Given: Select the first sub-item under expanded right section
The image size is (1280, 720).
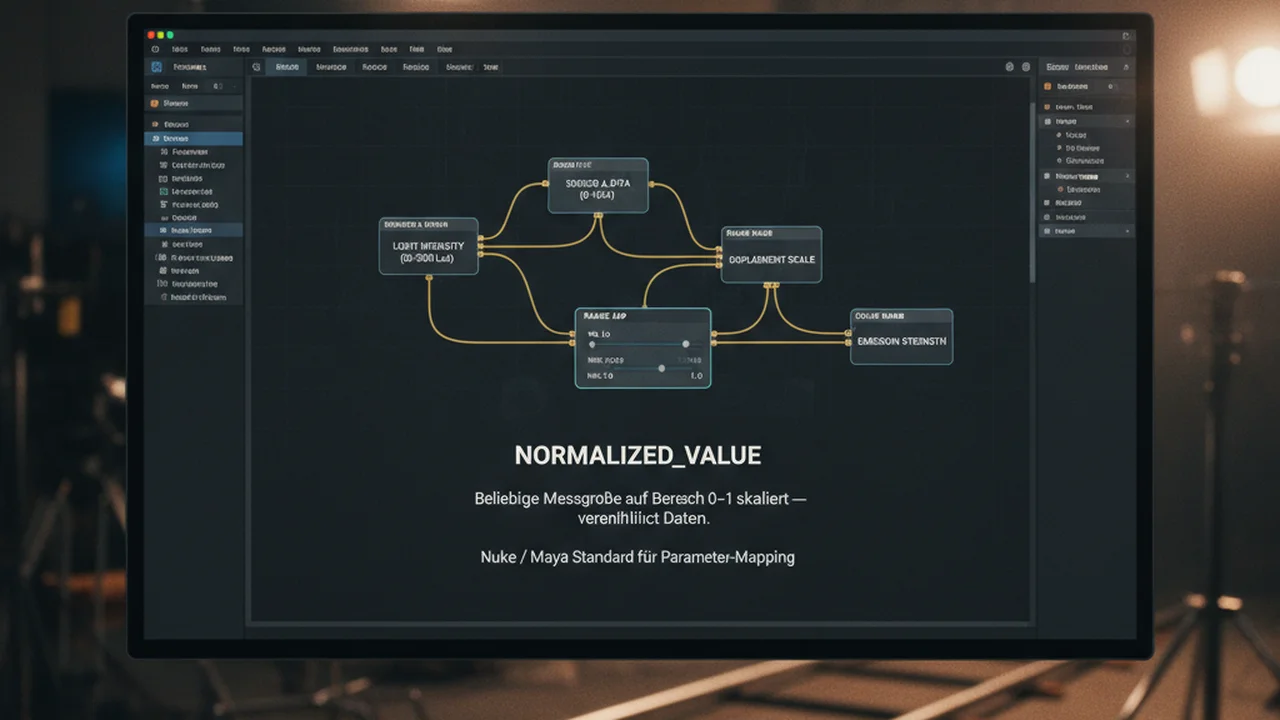Looking at the screenshot, I should coord(1076,134).
